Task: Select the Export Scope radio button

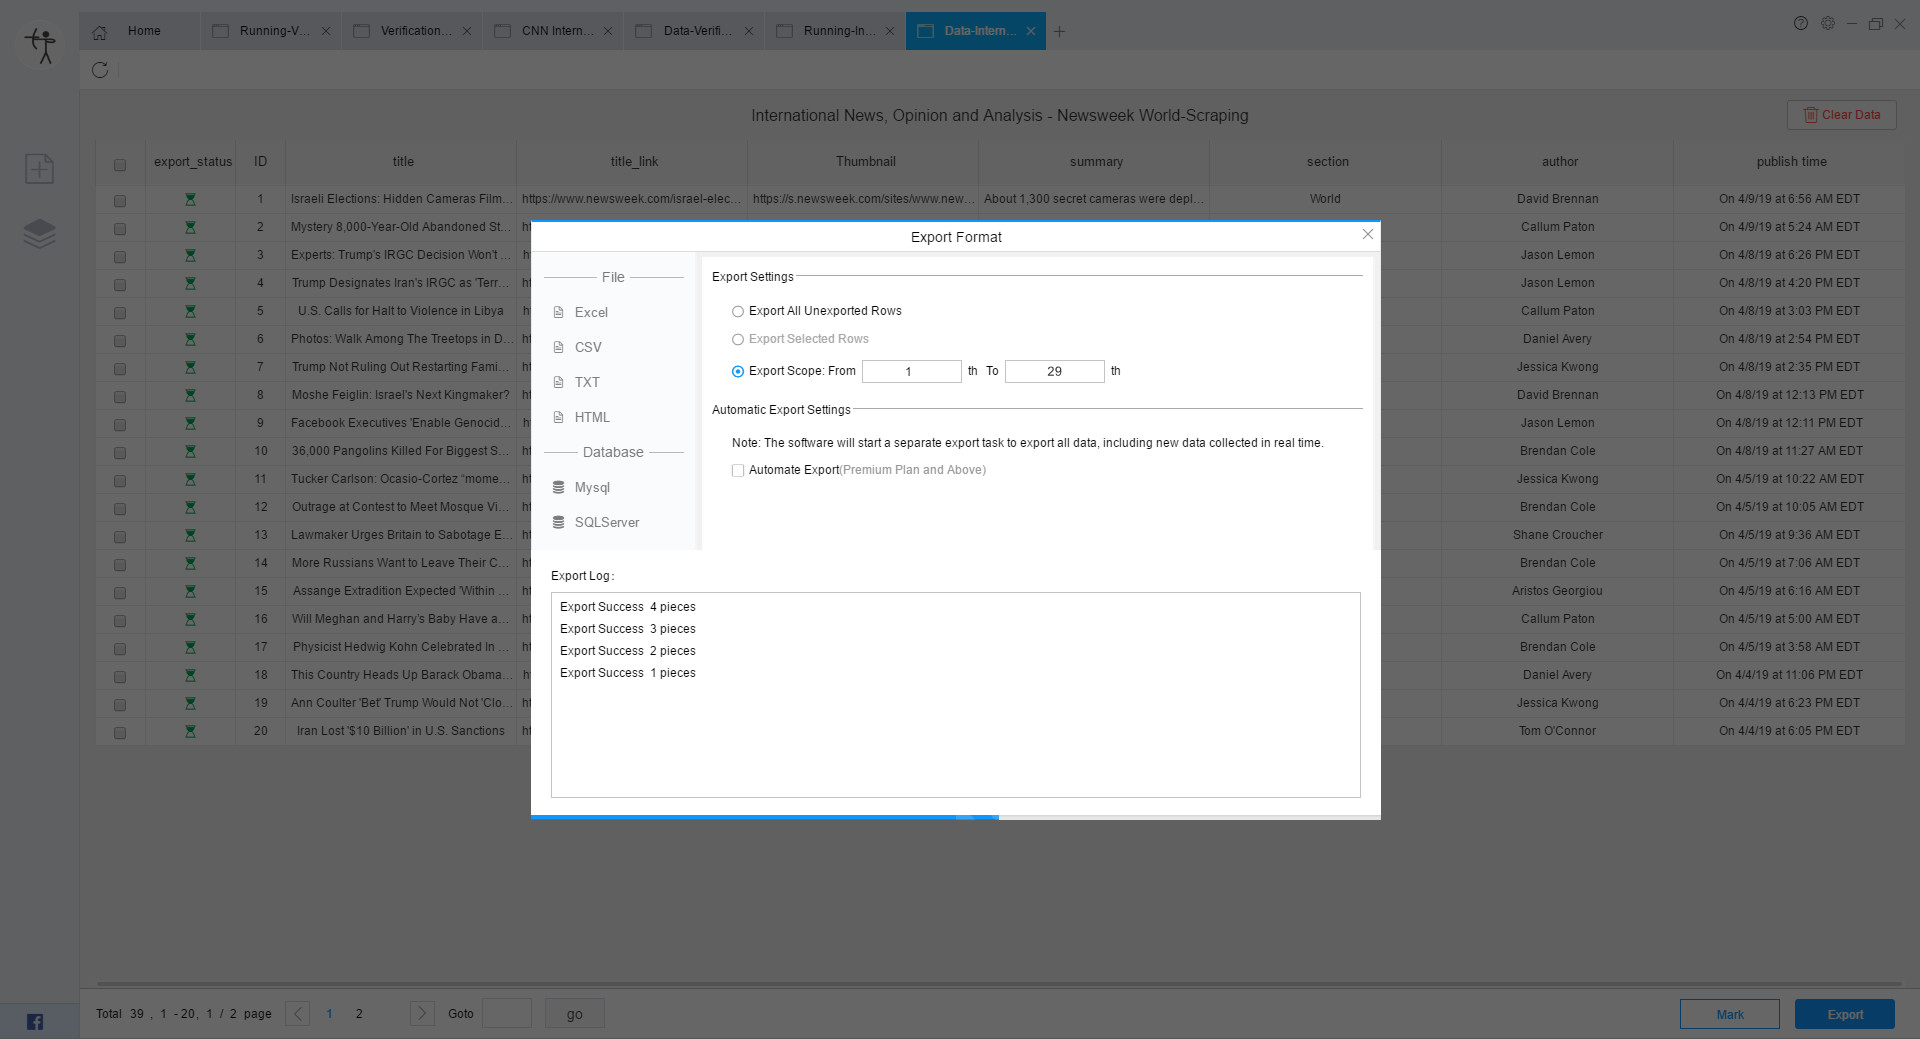Action: point(738,372)
